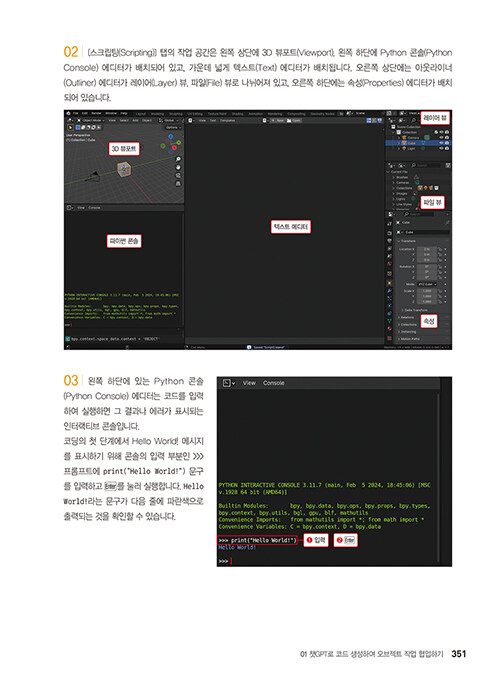Click the green Y axis on the navigation gizmo

[x=178, y=142]
